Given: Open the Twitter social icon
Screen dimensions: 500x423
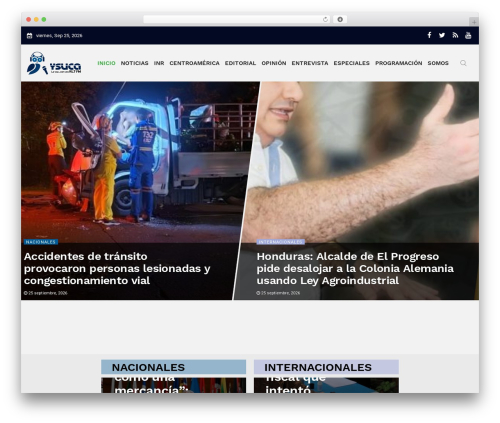Looking at the screenshot, I should point(442,35).
